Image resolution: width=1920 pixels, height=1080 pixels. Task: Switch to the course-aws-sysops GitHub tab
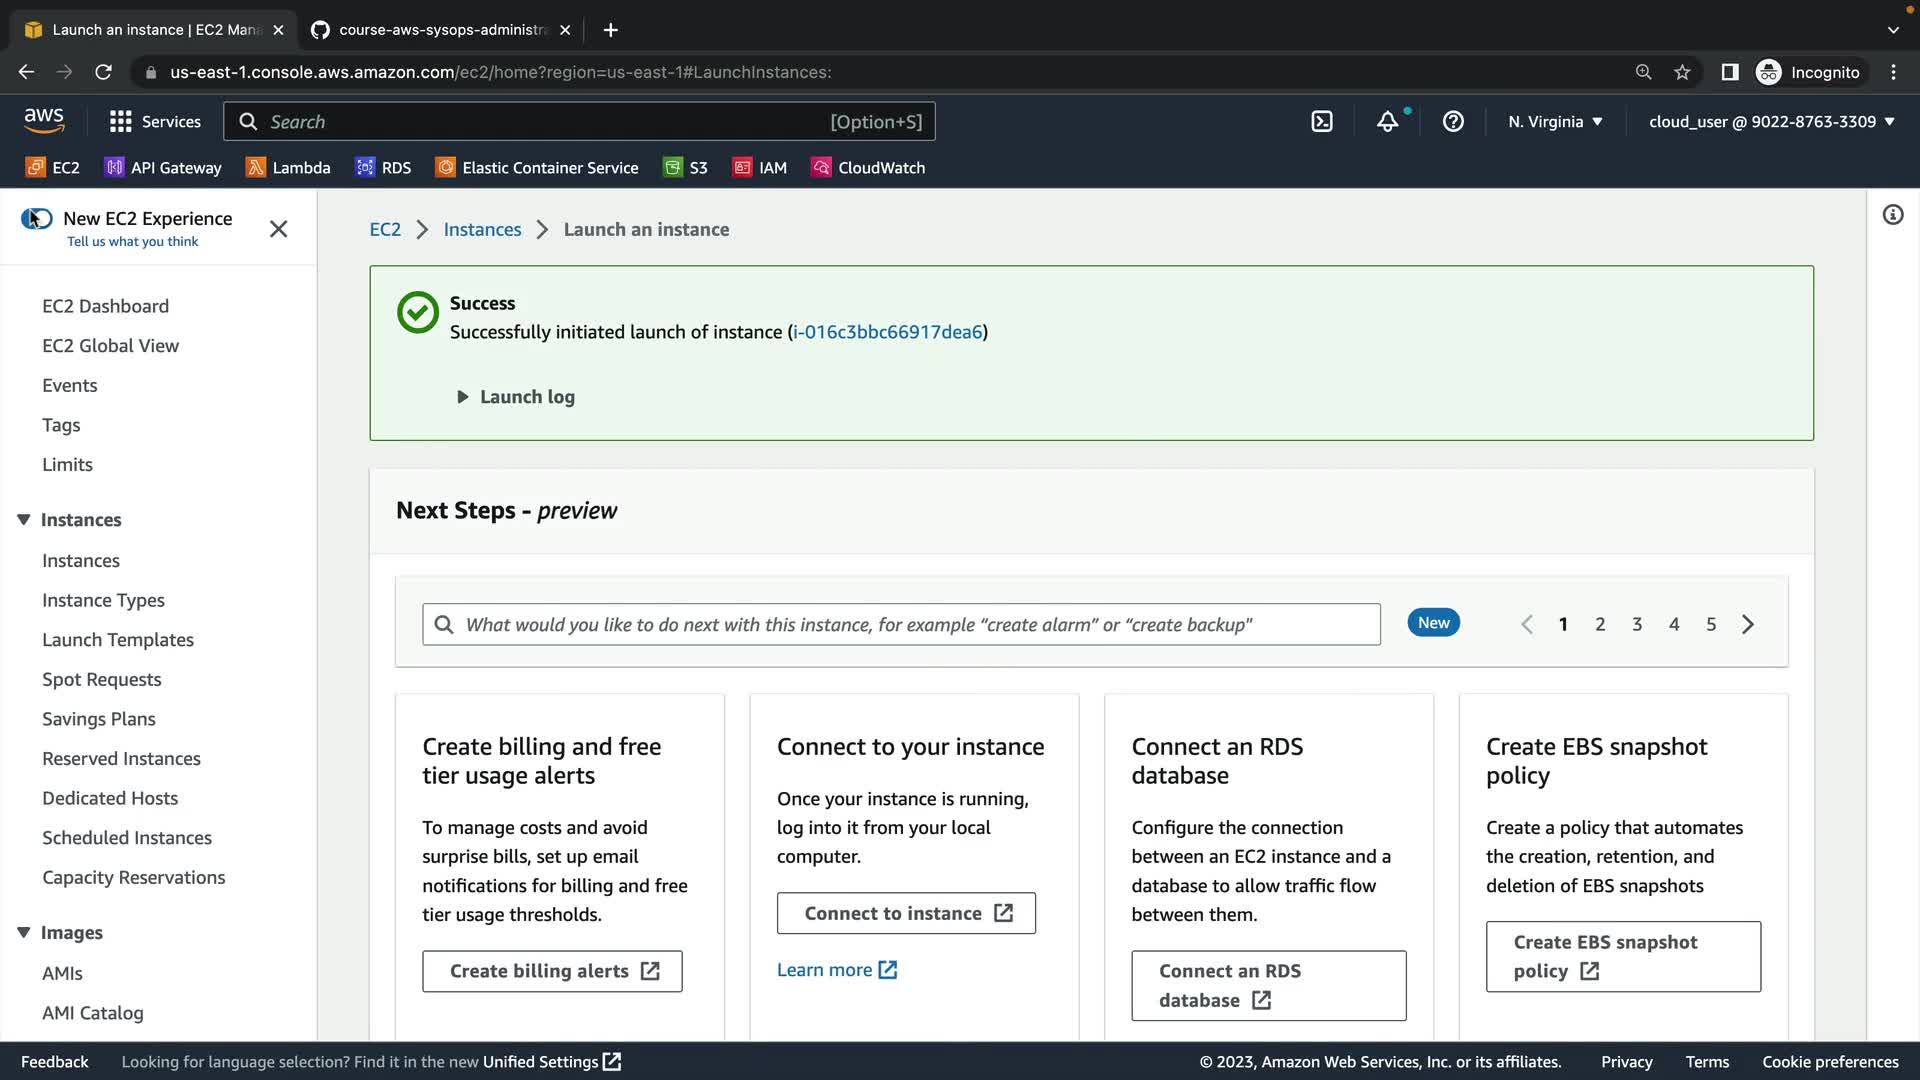point(440,30)
